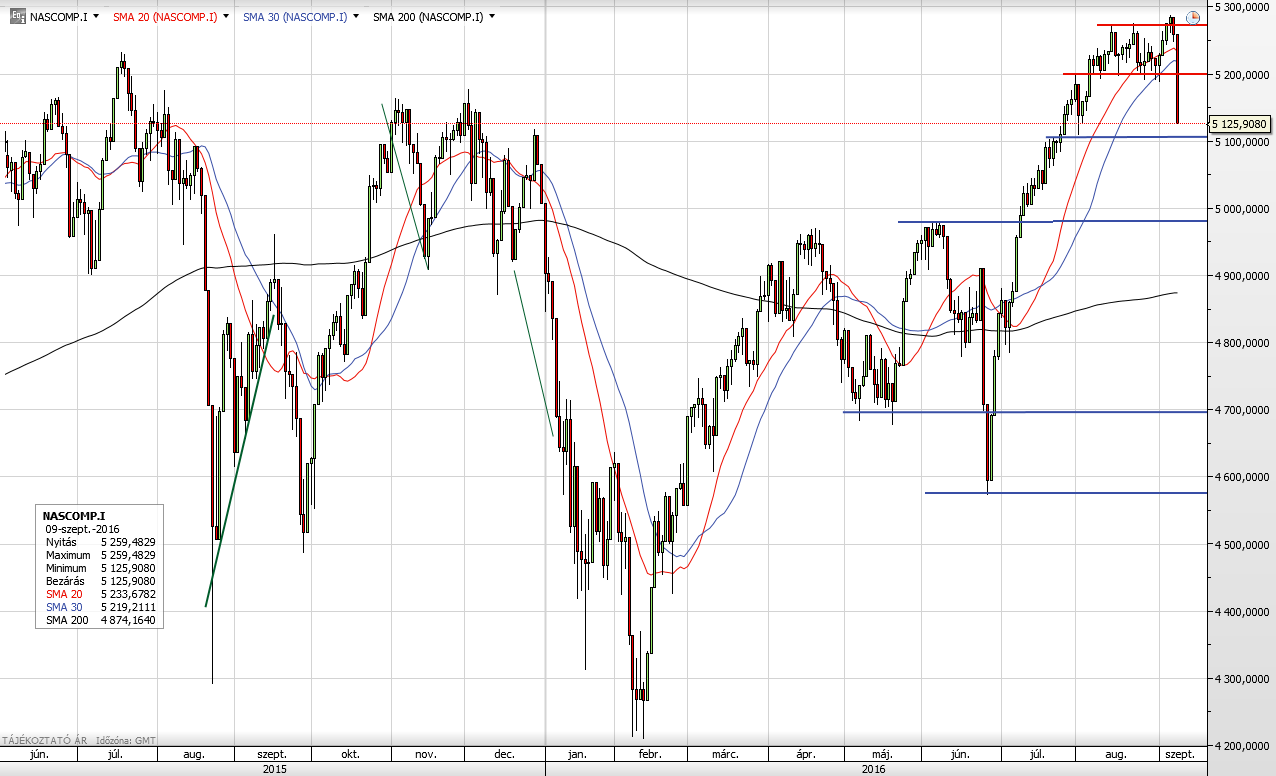Click the ápr. month label on time axis
This screenshot has height=776, width=1276.
tap(808, 755)
